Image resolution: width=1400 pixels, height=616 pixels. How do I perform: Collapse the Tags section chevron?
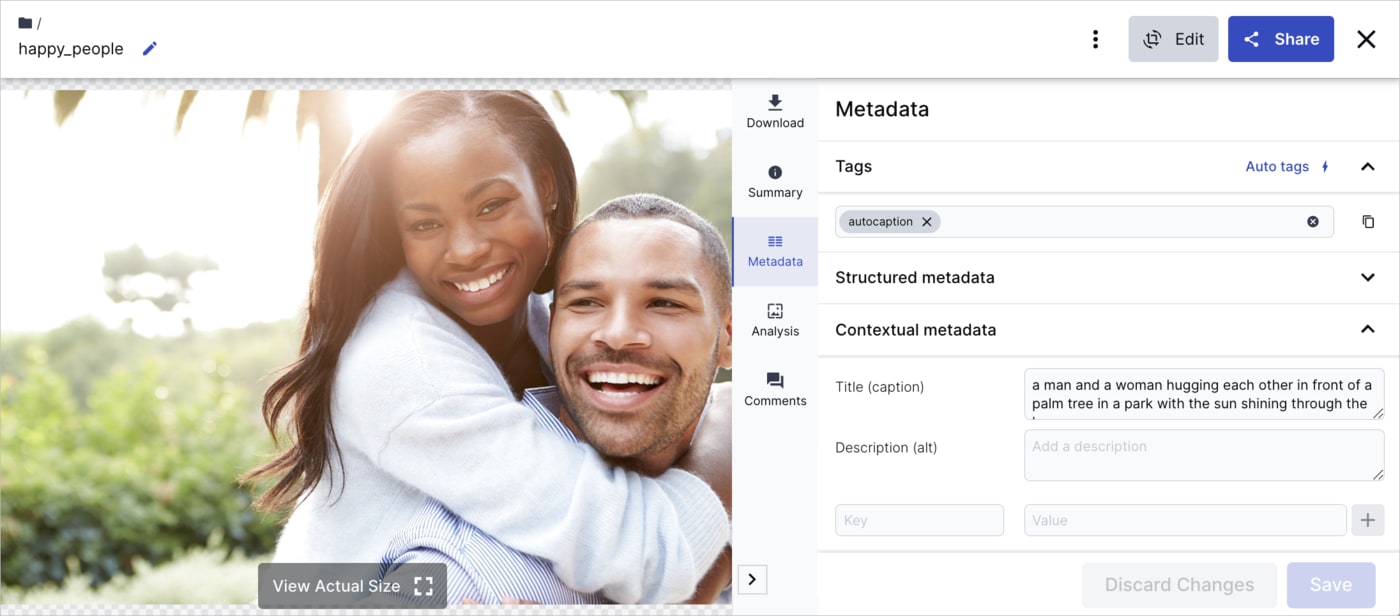(x=1367, y=167)
